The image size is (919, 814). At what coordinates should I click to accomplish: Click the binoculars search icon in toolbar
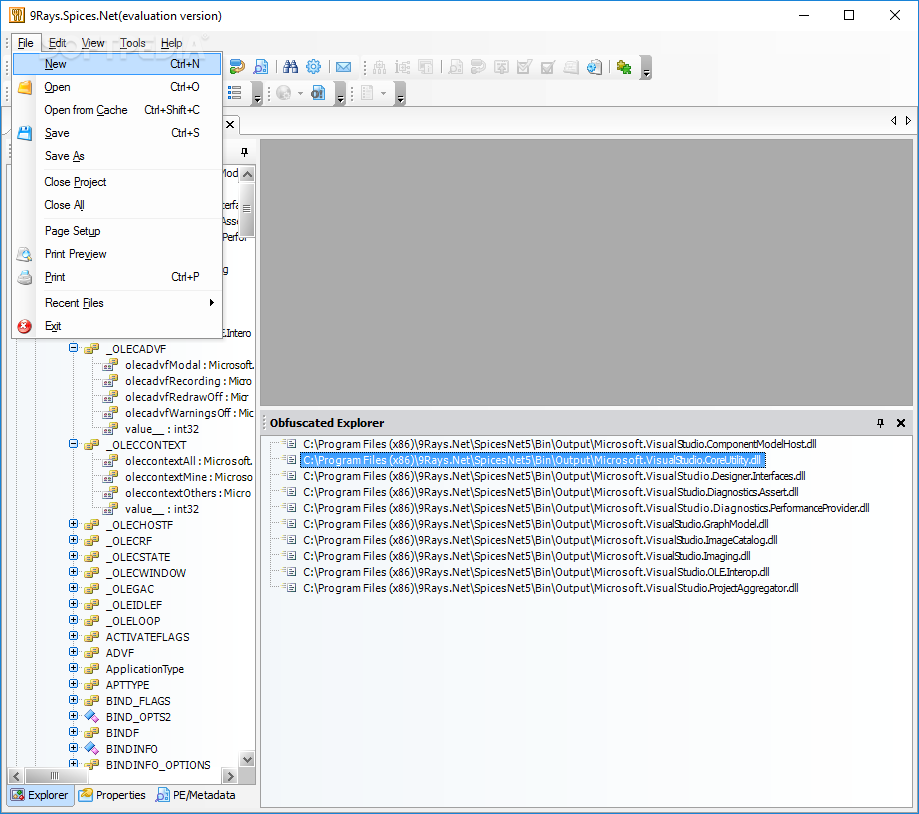[x=290, y=67]
